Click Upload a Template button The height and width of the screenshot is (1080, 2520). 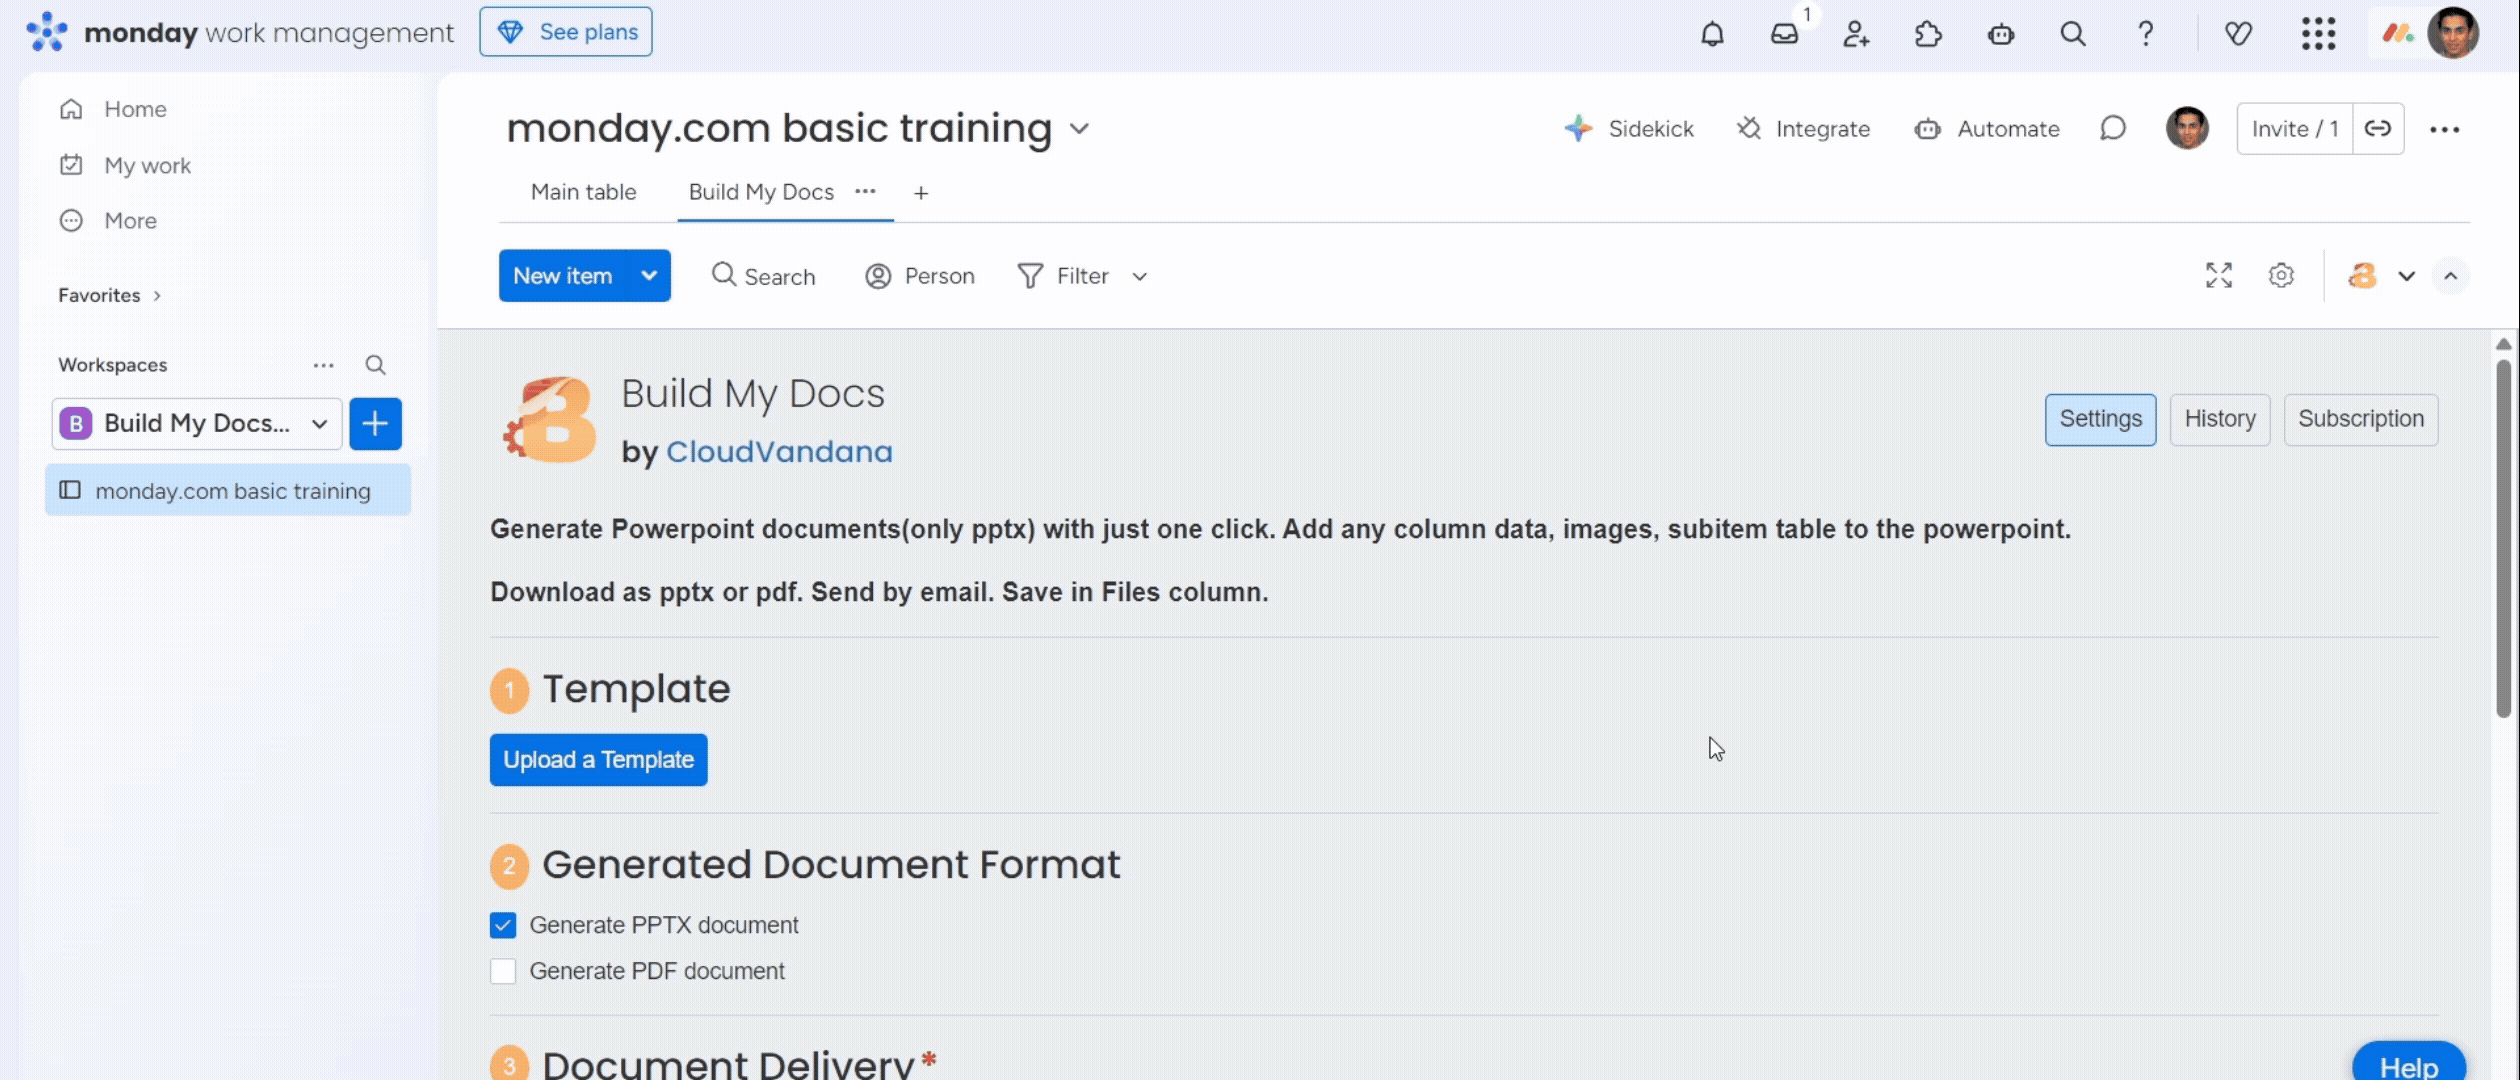(598, 761)
